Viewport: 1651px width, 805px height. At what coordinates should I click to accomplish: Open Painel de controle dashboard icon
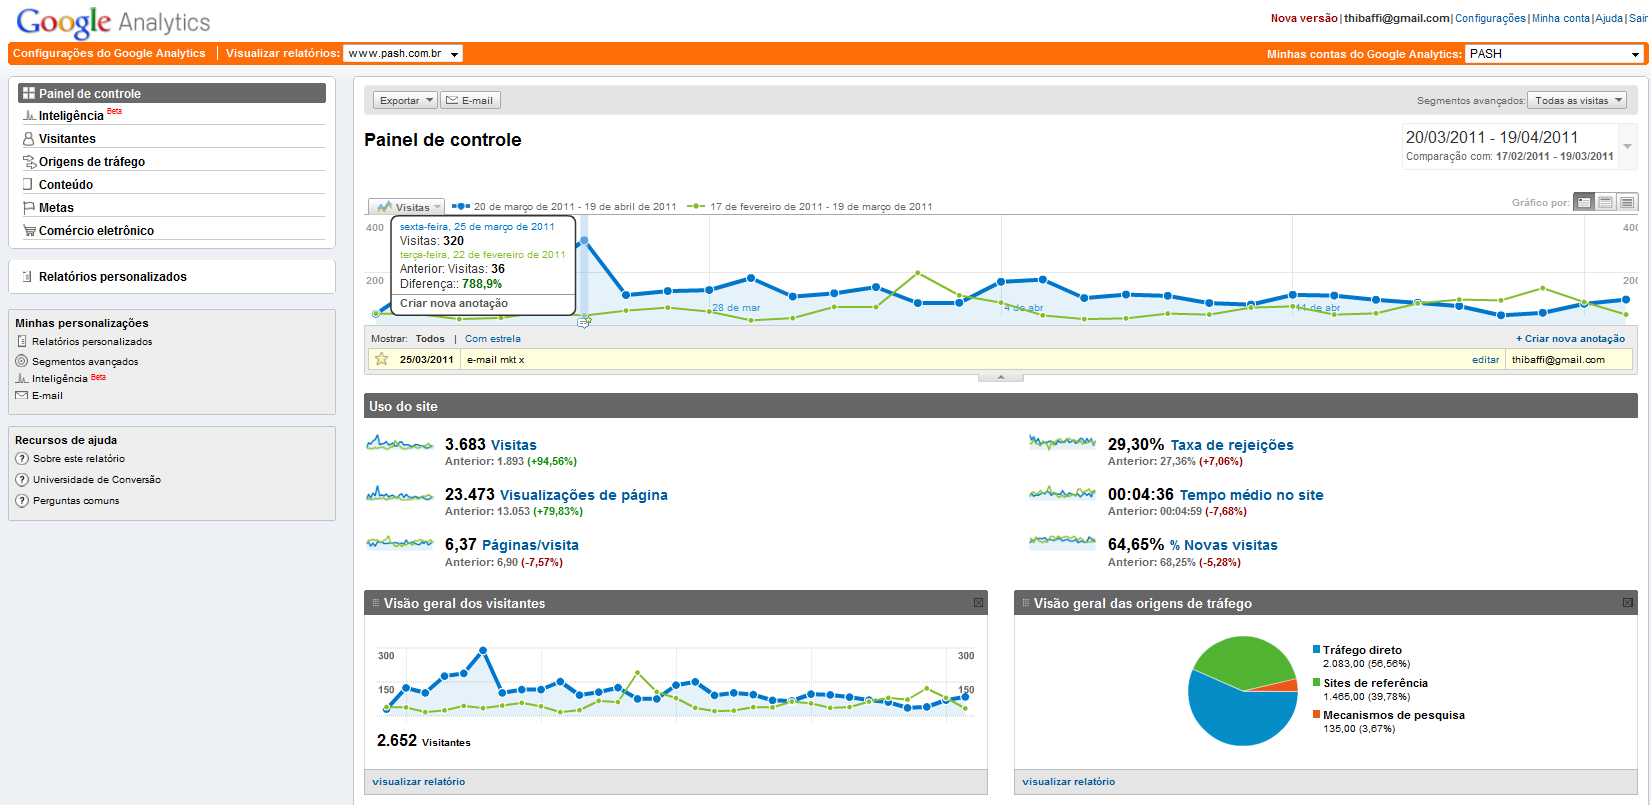pos(28,93)
